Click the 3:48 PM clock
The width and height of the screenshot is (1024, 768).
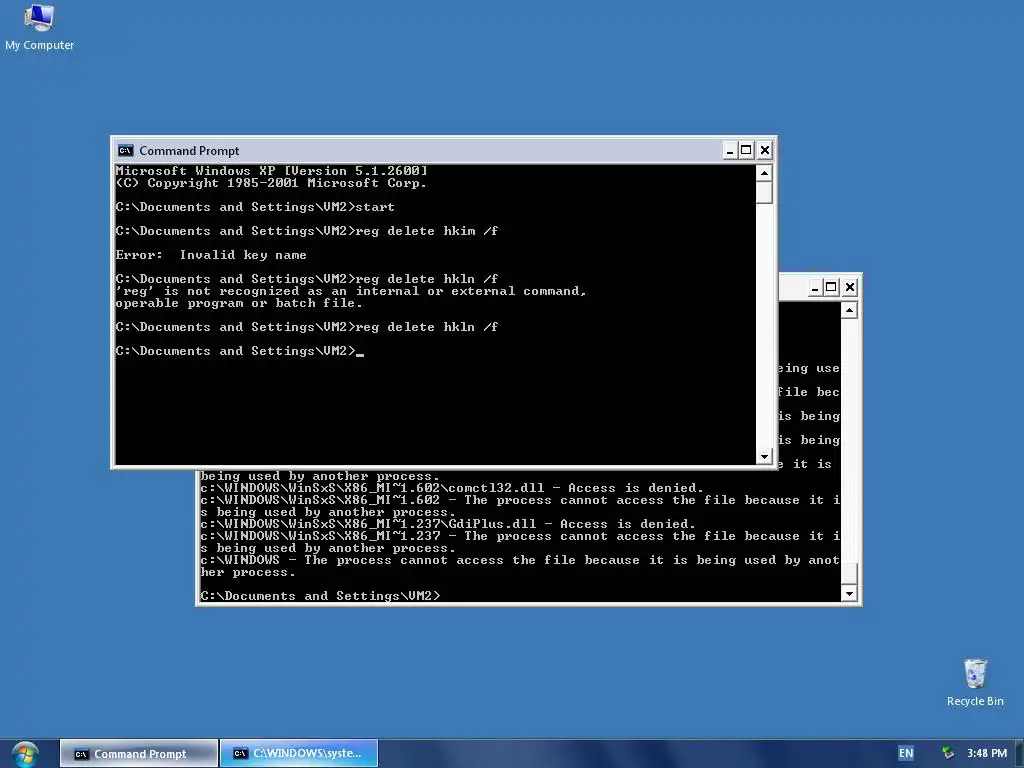(x=987, y=753)
